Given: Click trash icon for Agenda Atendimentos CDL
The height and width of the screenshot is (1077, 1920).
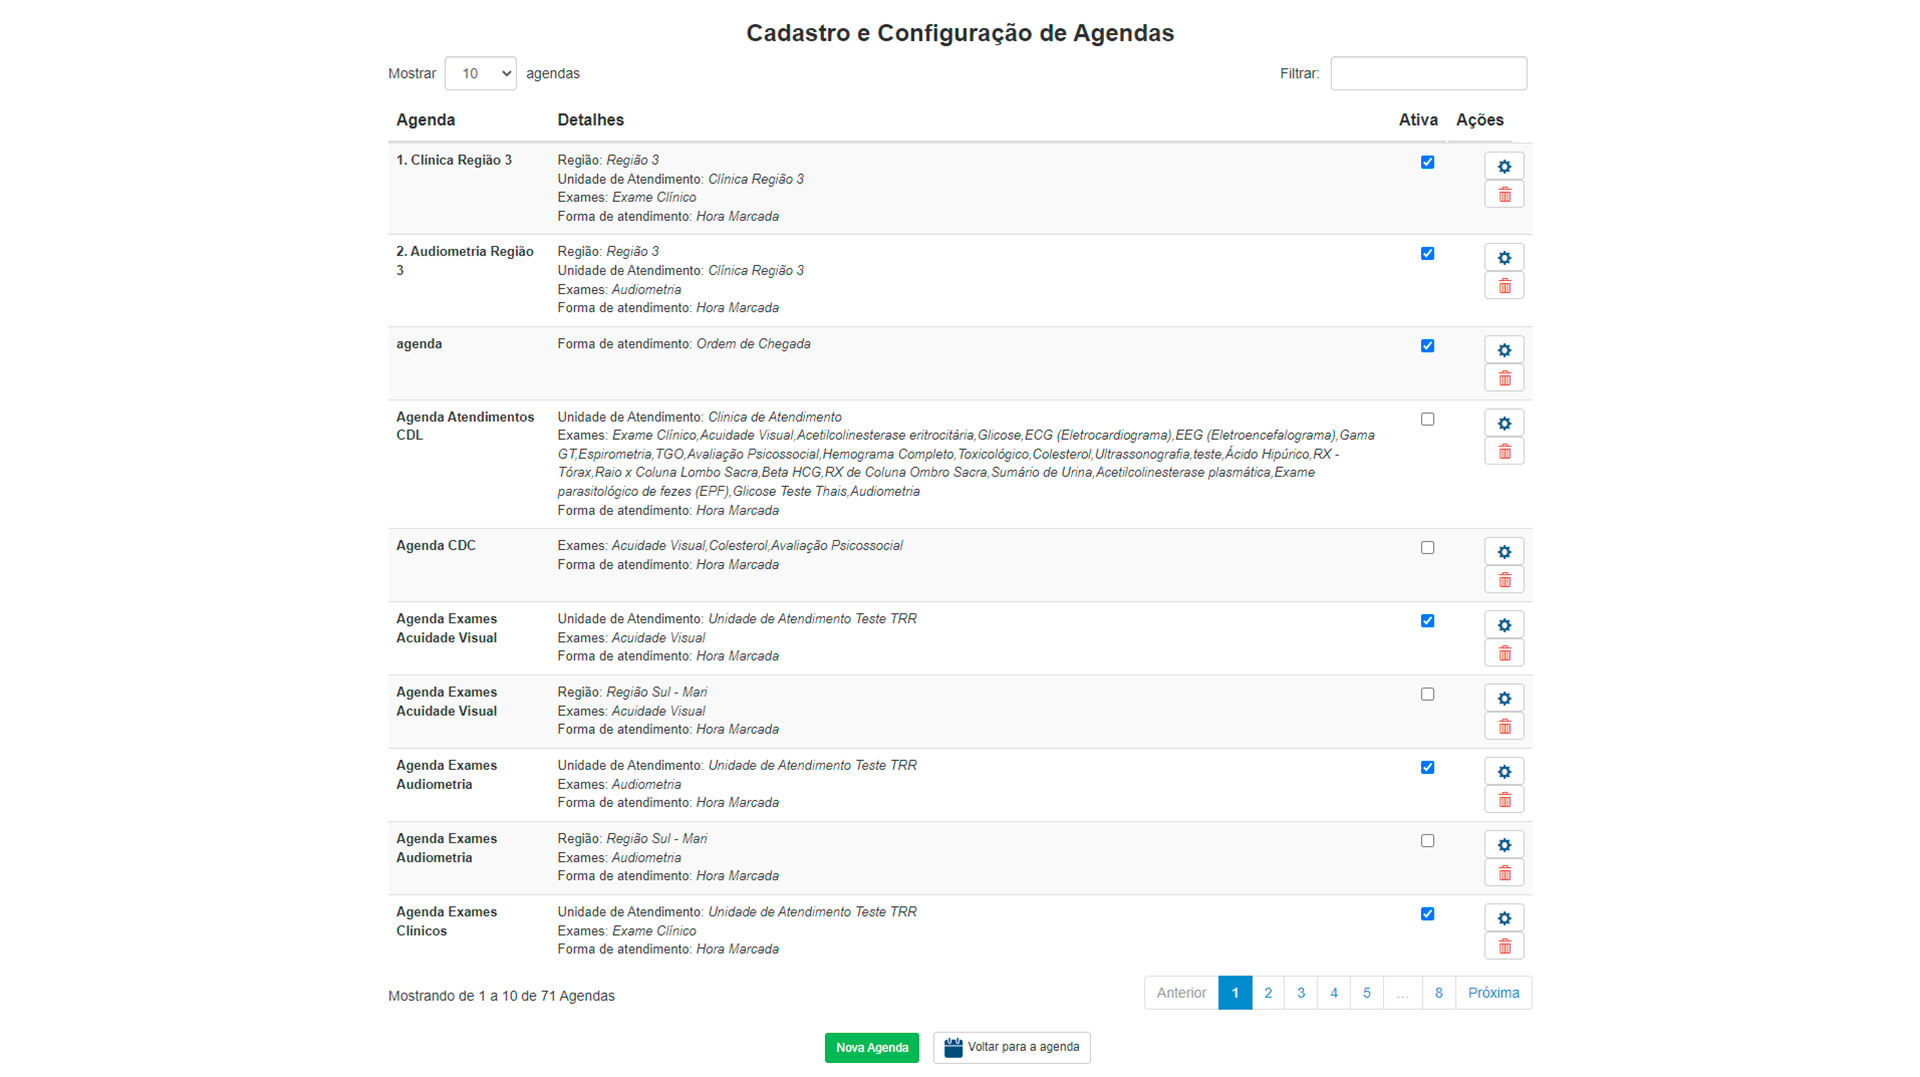Looking at the screenshot, I should pos(1503,452).
